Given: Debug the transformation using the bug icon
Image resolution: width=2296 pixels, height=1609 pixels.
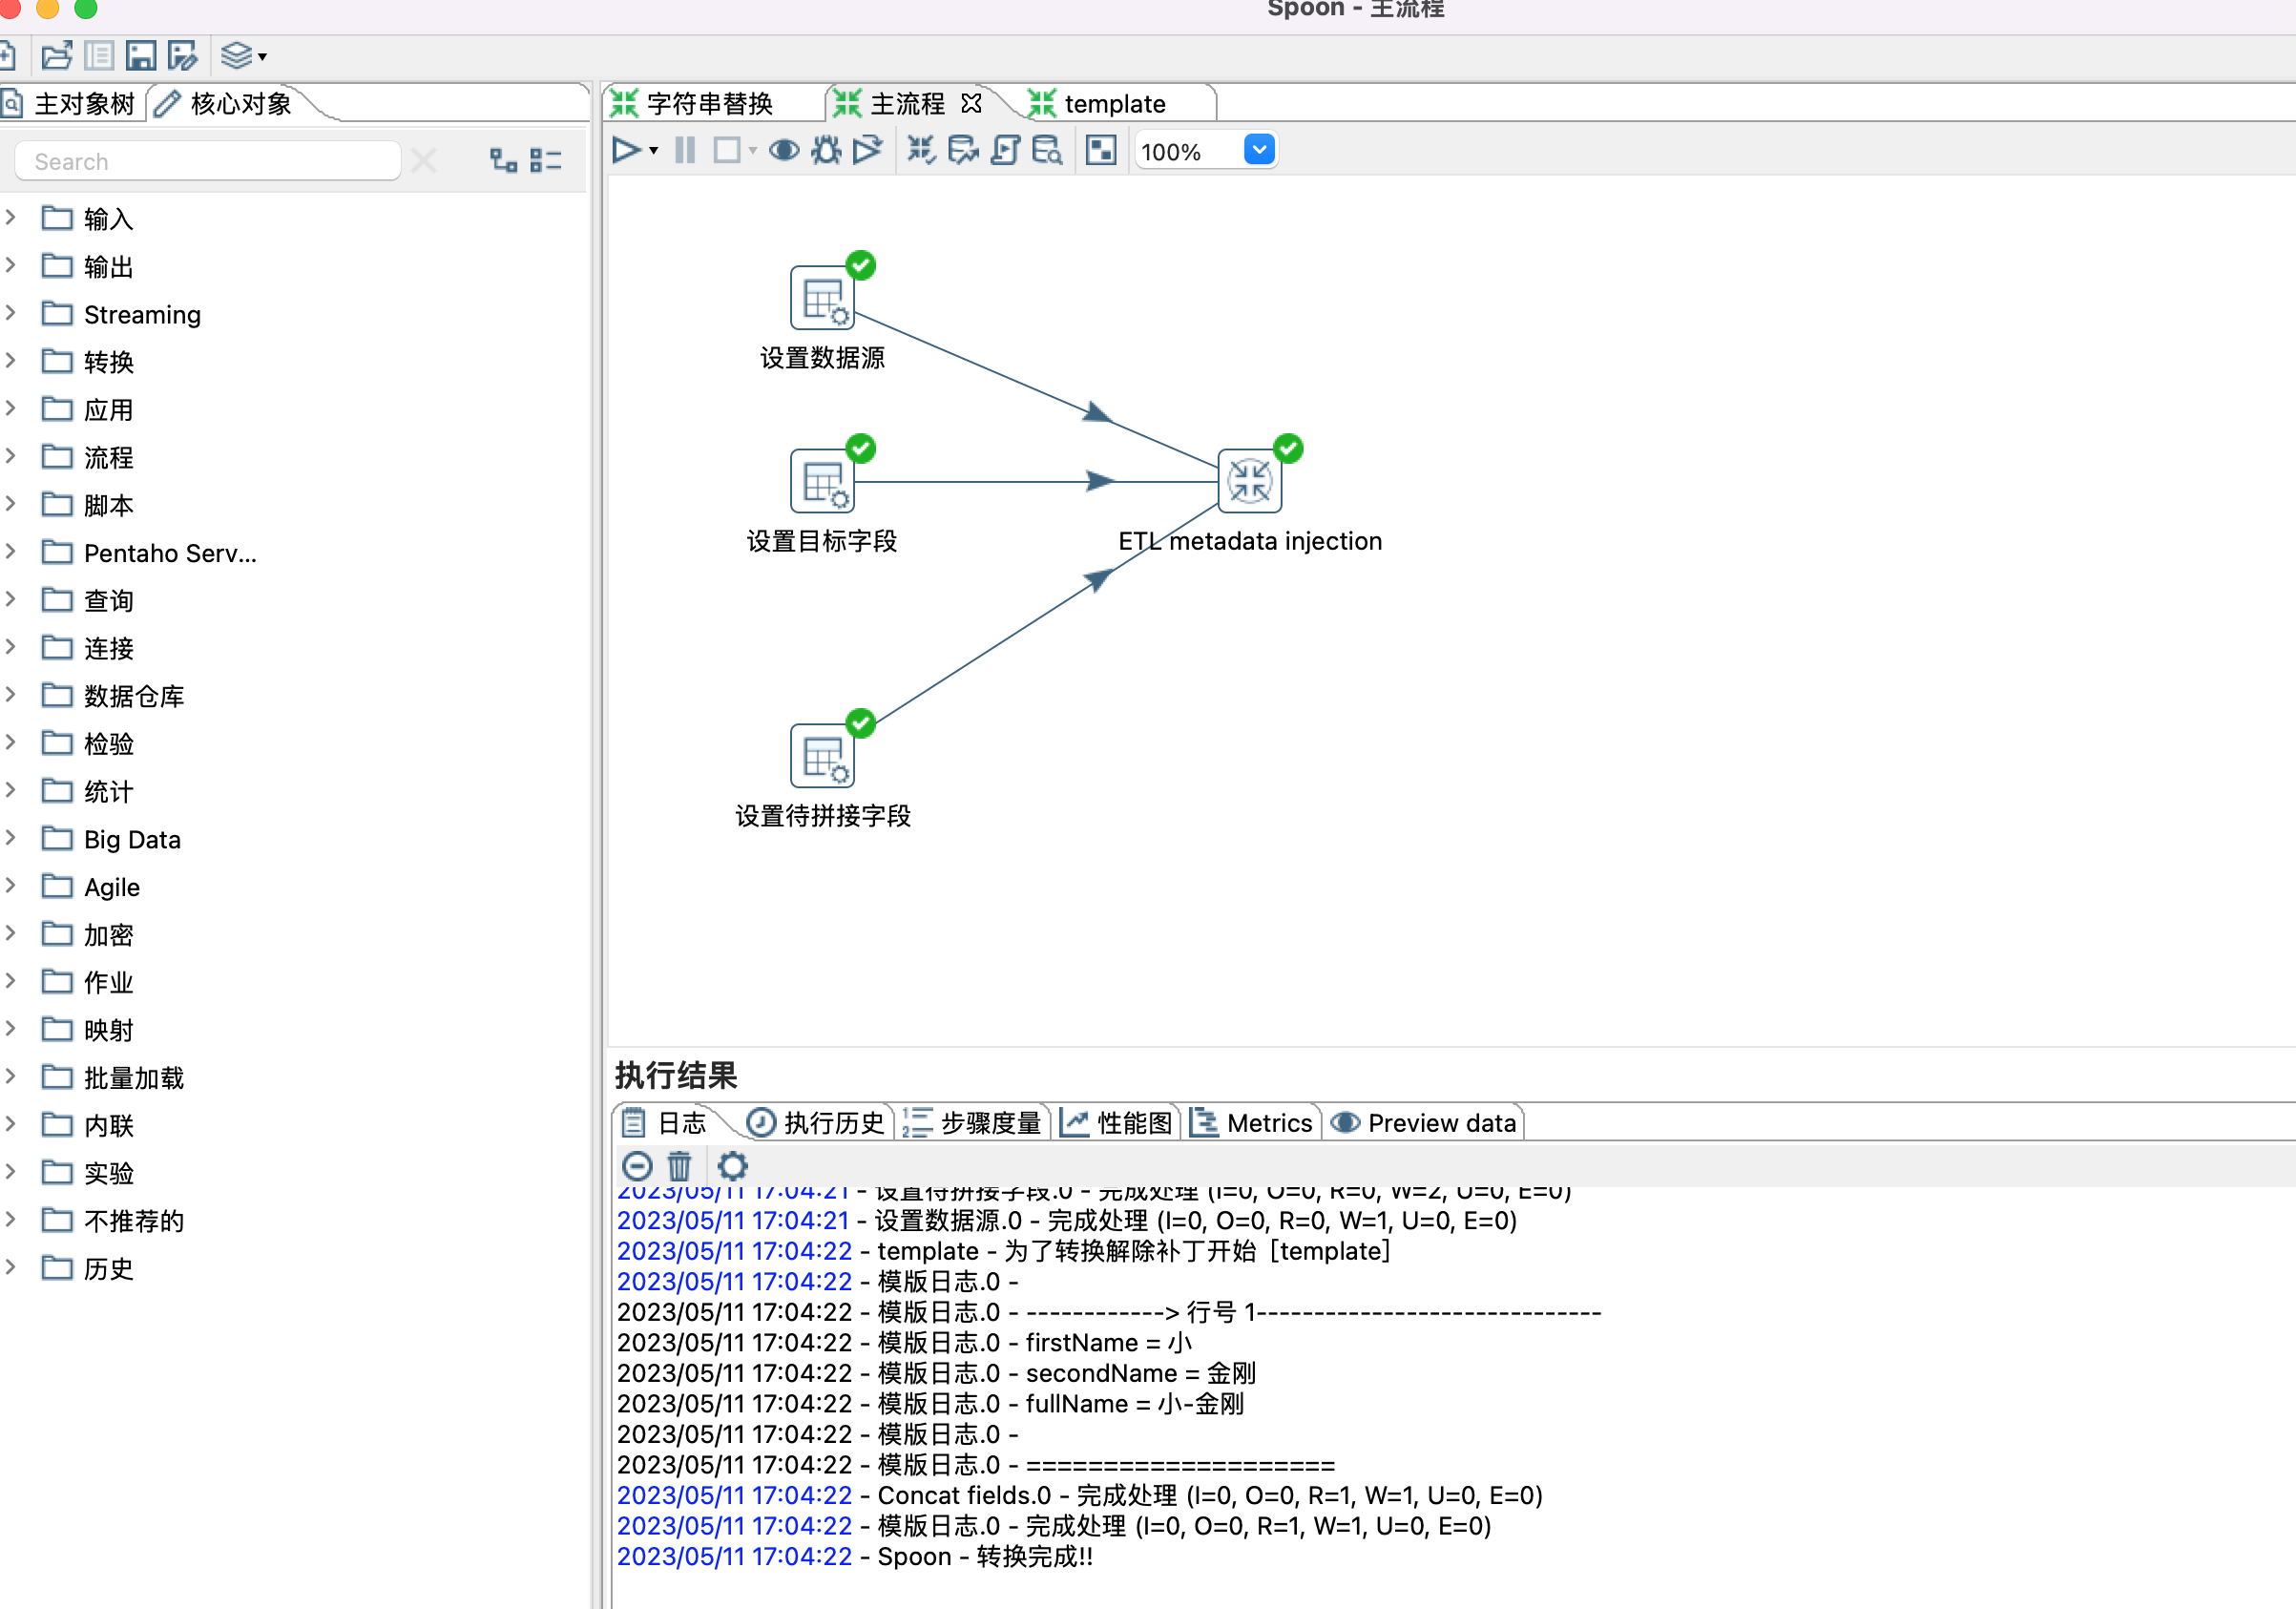Looking at the screenshot, I should (x=825, y=149).
